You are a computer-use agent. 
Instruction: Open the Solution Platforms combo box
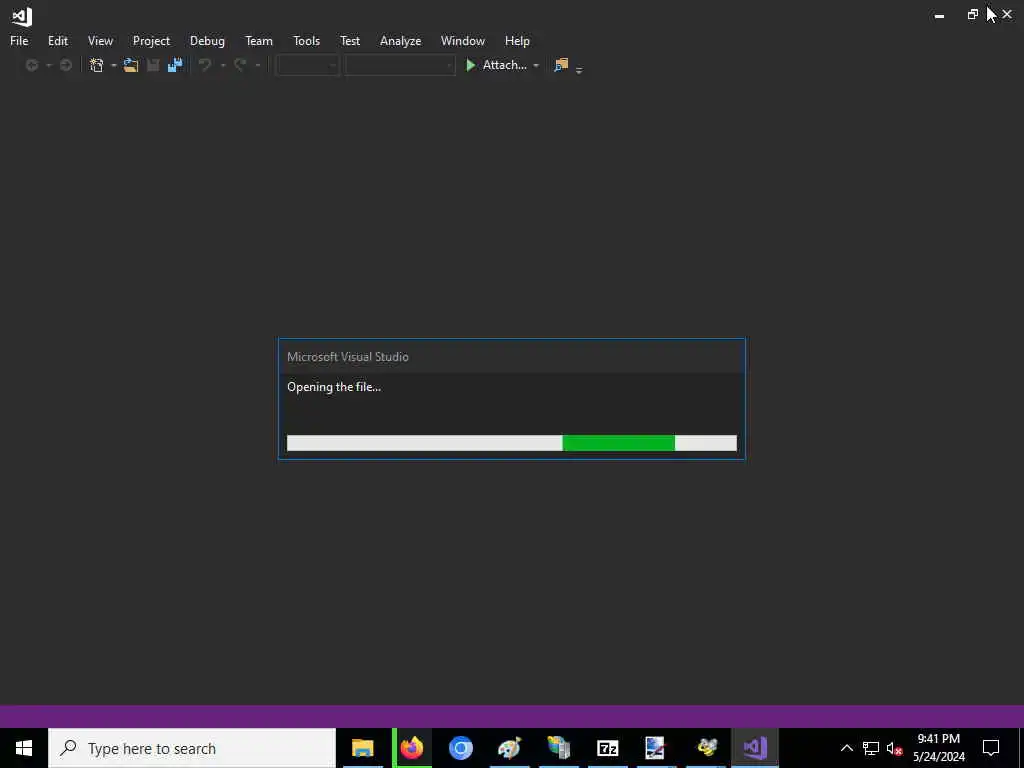coord(400,65)
